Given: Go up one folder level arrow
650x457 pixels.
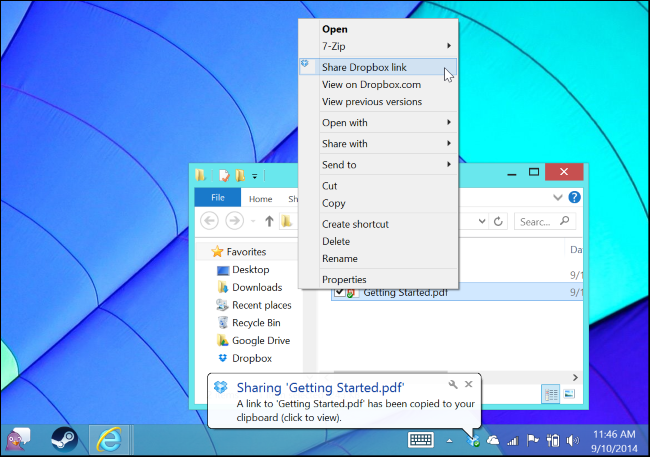Looking at the screenshot, I should tap(269, 221).
